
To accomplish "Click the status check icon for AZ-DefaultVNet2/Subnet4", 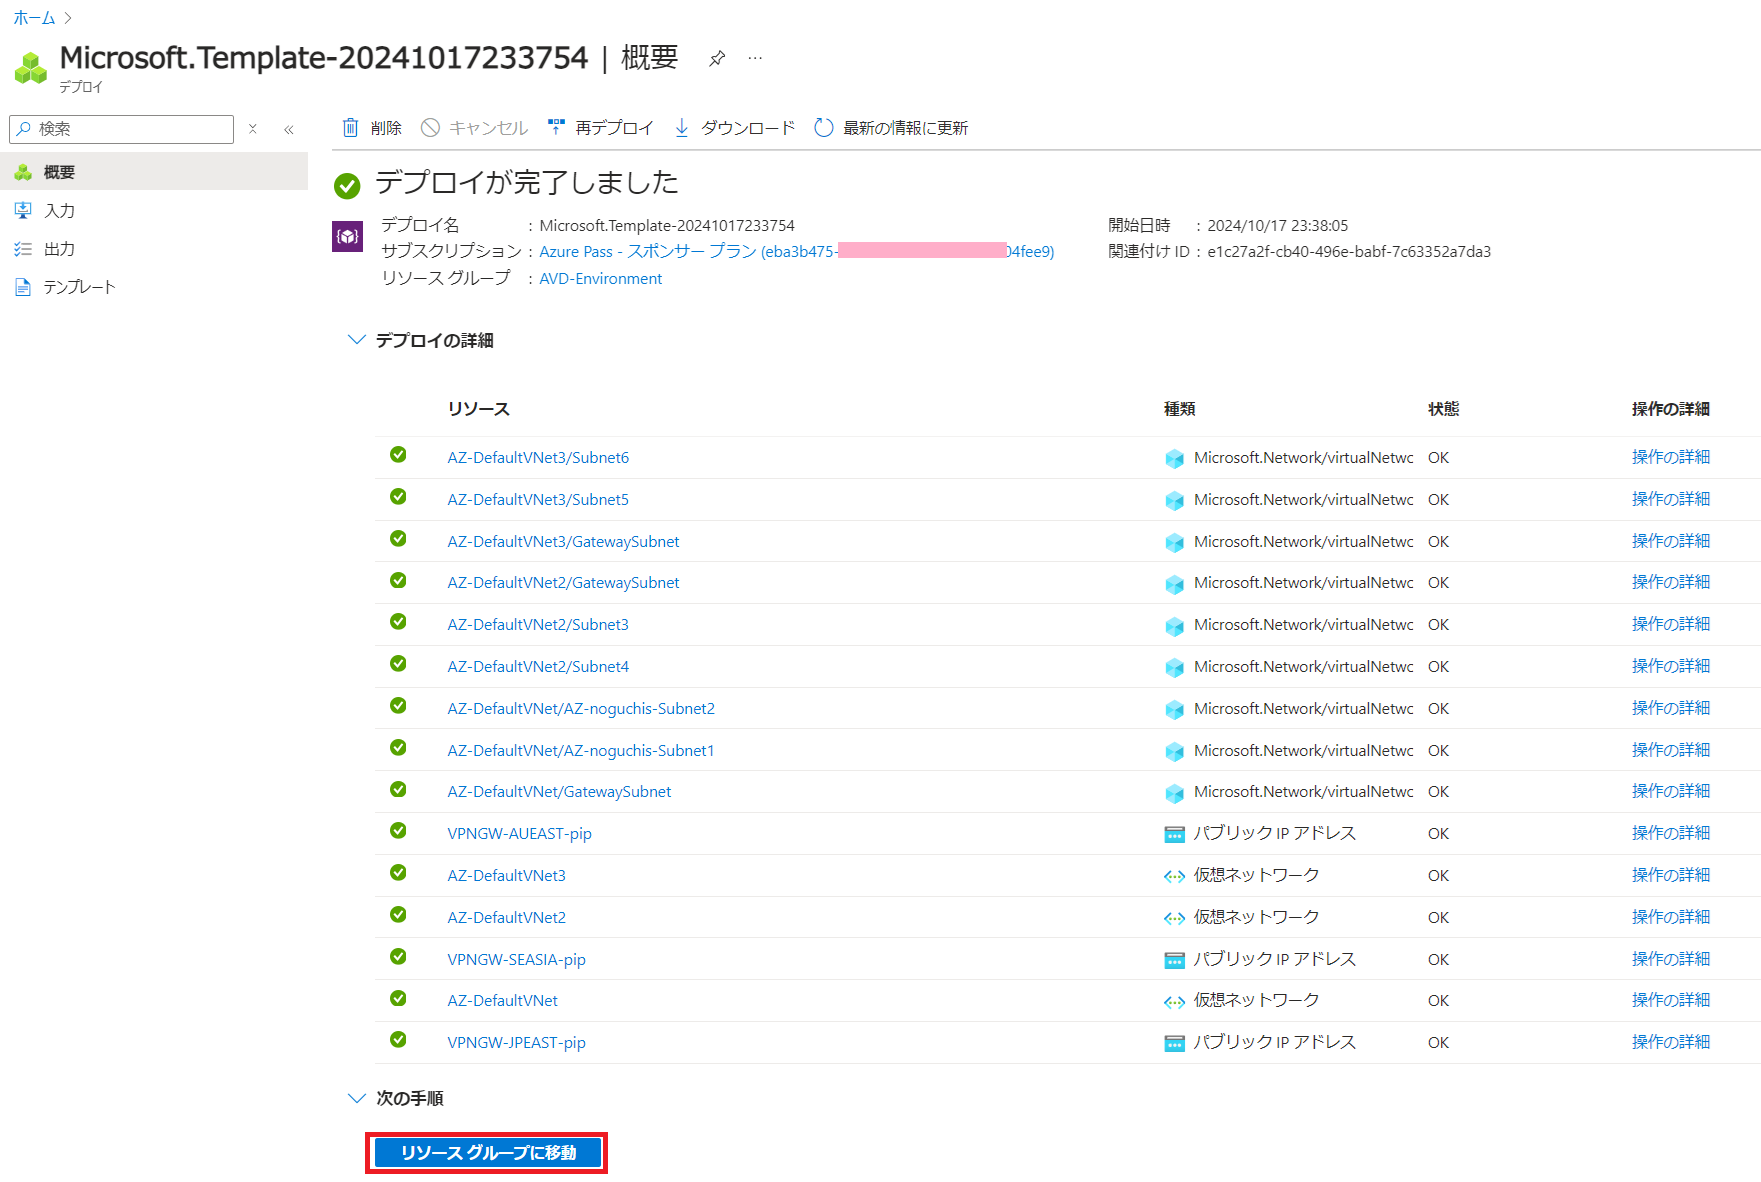I will coord(398,664).
